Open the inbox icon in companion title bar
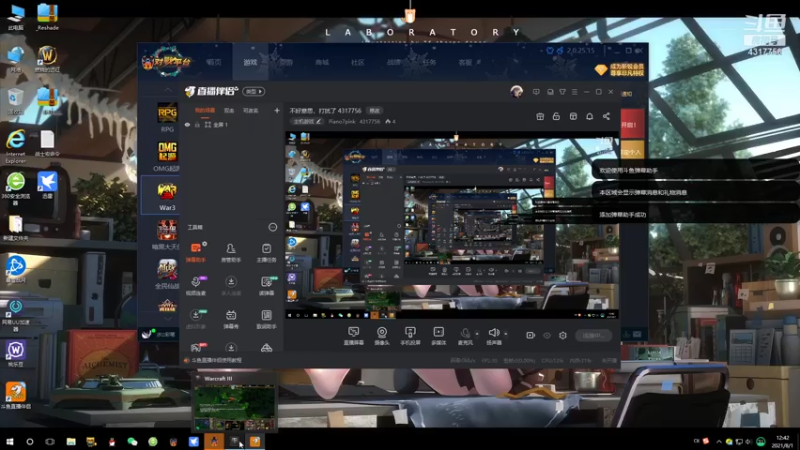 click(550, 92)
